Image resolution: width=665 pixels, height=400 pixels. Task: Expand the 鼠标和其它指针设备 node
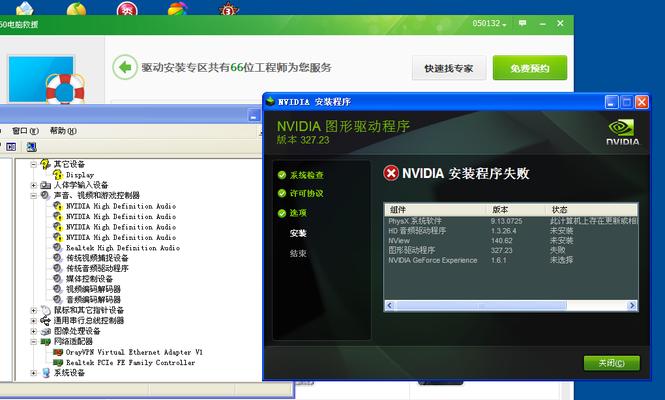34,310
